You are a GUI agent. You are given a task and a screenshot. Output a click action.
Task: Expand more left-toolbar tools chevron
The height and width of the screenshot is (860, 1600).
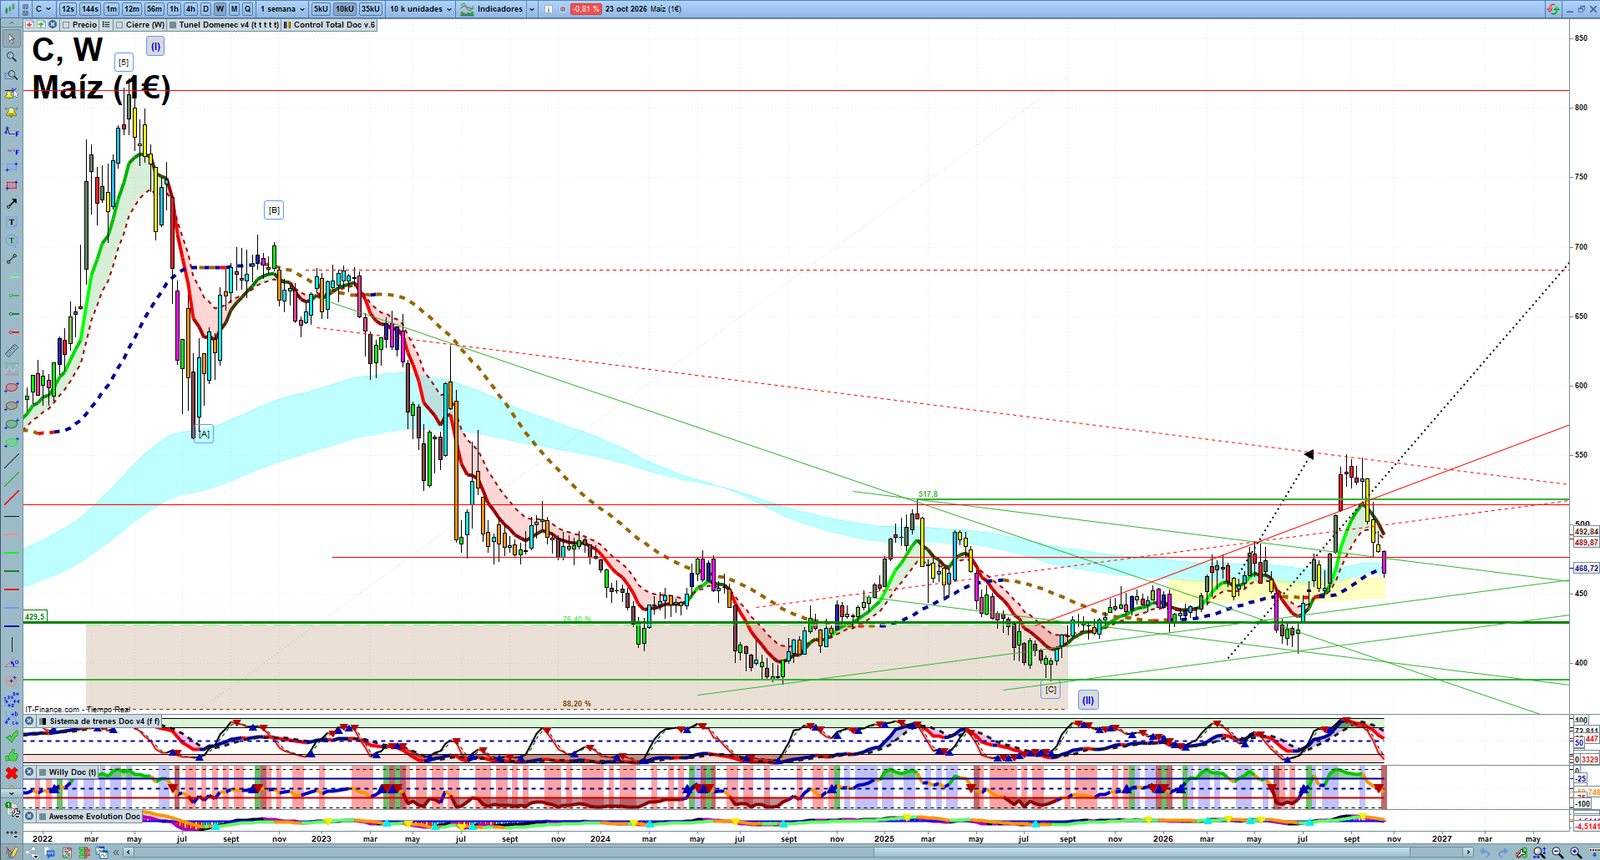click(x=11, y=791)
